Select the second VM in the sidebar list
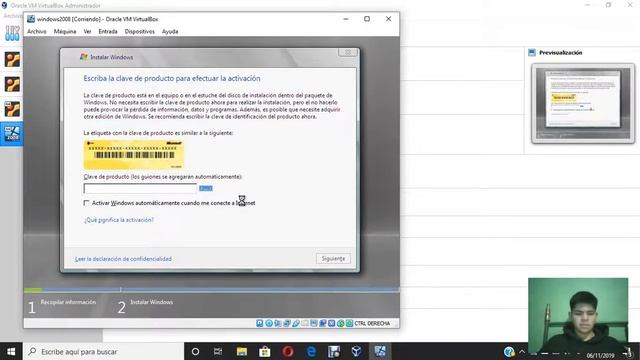This screenshot has height=360, width=640. (12, 84)
